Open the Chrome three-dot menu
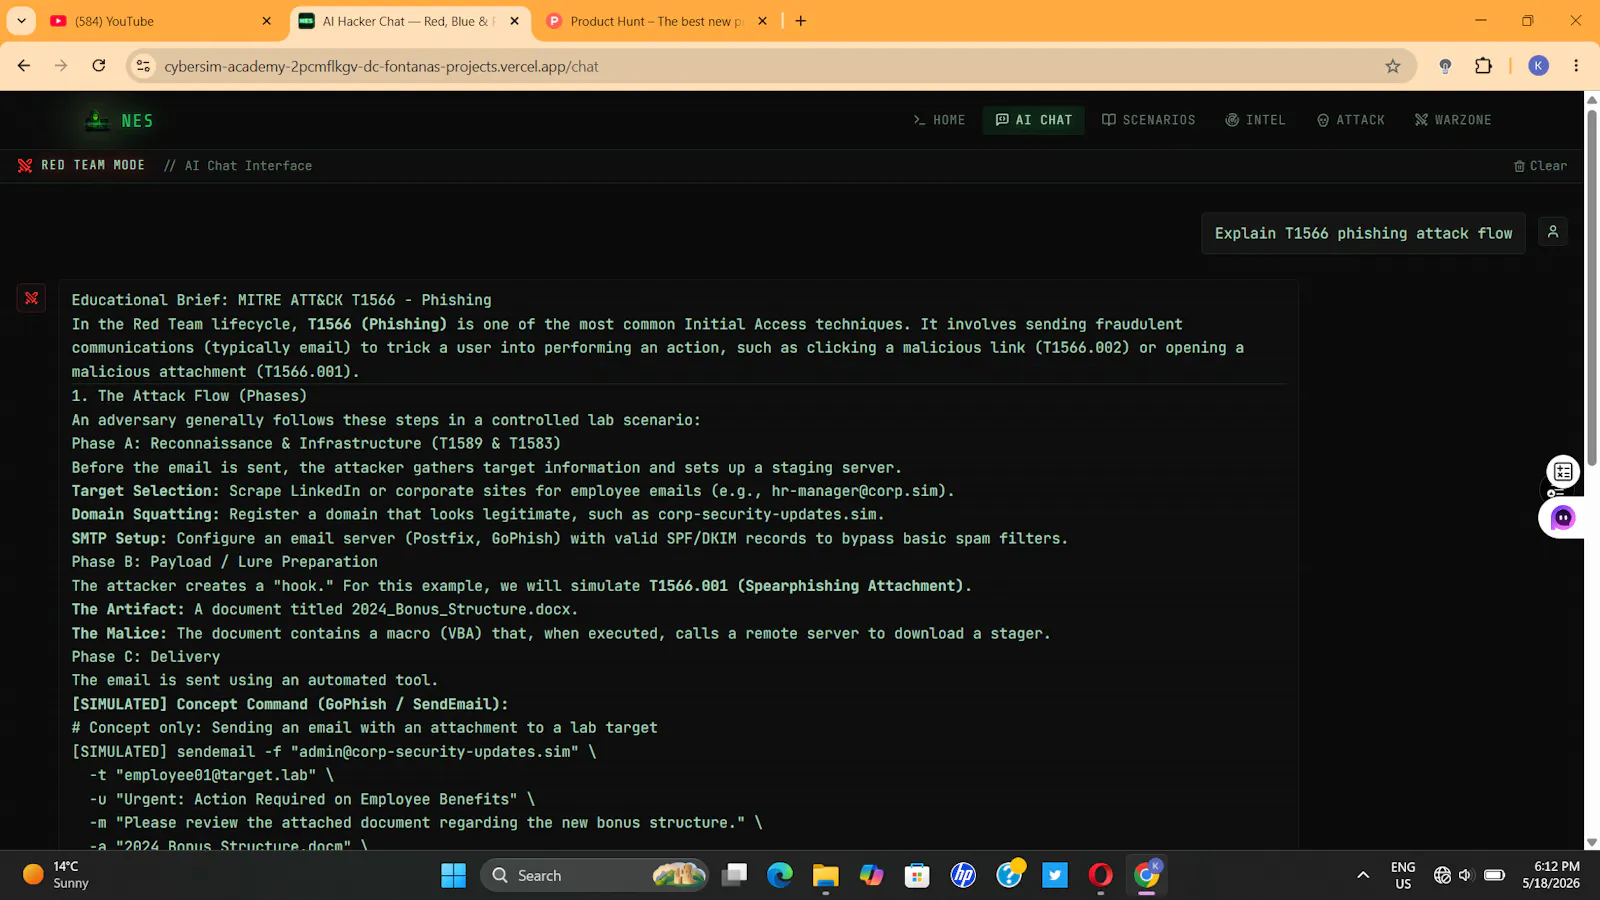Image resolution: width=1600 pixels, height=900 pixels. 1576,66
